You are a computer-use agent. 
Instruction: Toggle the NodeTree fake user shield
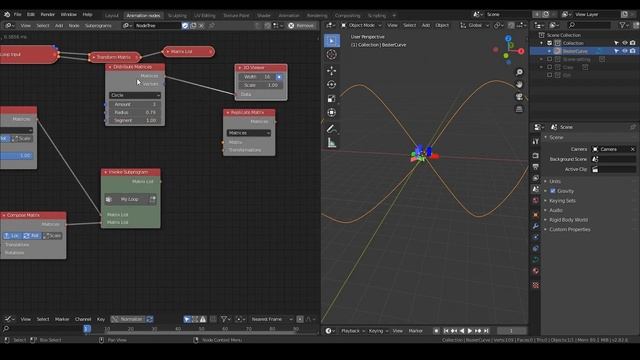pyautogui.click(x=185, y=25)
